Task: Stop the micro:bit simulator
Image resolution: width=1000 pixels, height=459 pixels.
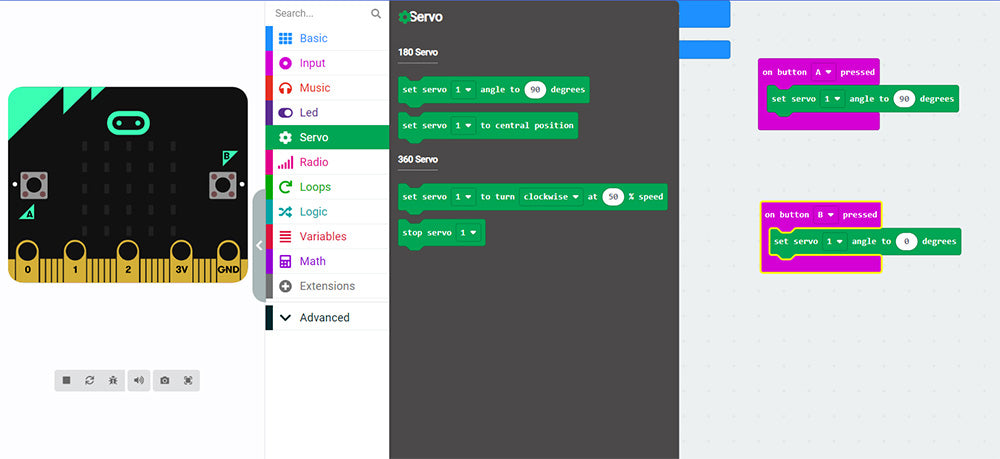Action: click(x=67, y=380)
